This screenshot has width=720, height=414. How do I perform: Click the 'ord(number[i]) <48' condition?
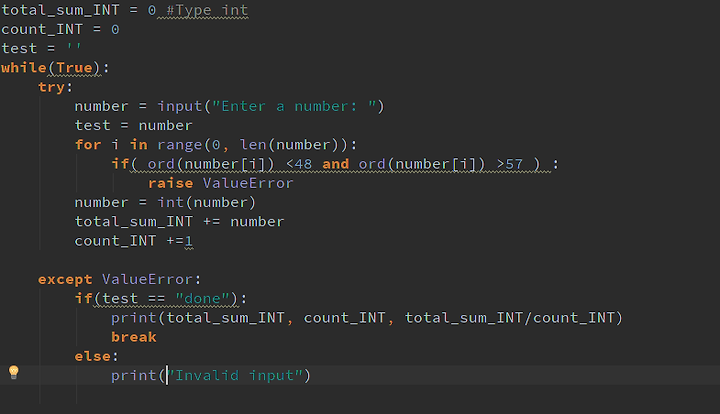tap(230, 164)
